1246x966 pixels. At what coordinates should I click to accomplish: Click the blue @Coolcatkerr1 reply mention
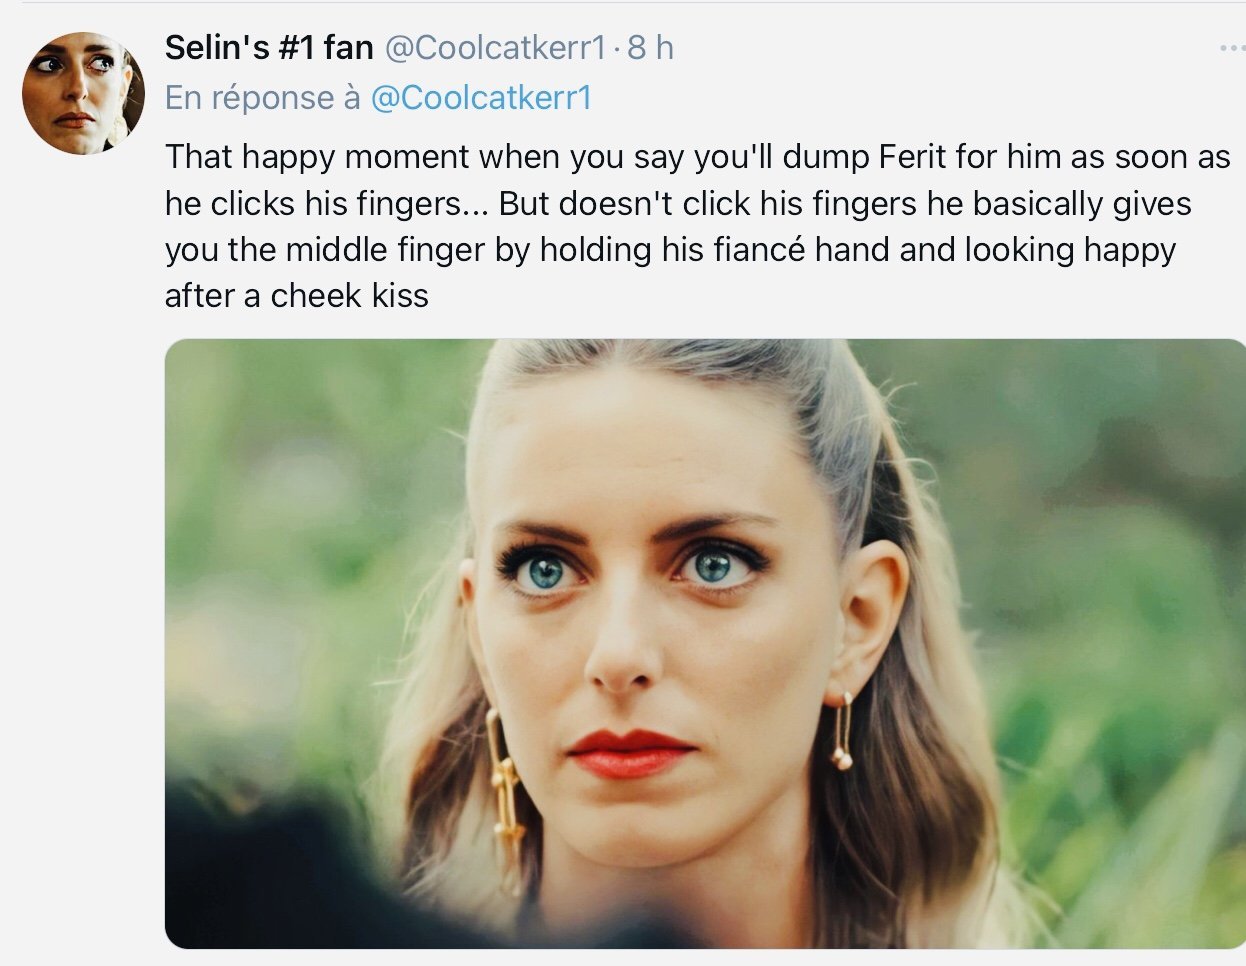point(481,97)
